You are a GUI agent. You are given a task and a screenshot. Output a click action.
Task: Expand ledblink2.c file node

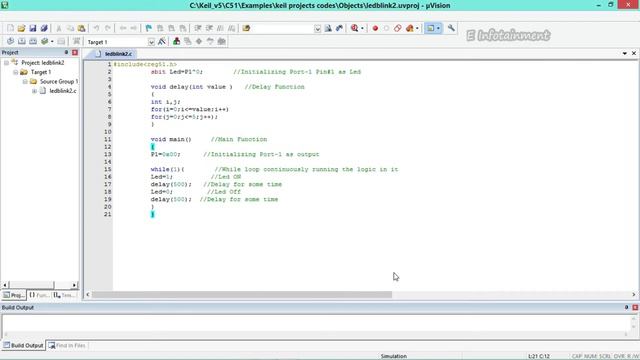pyautogui.click(x=34, y=91)
